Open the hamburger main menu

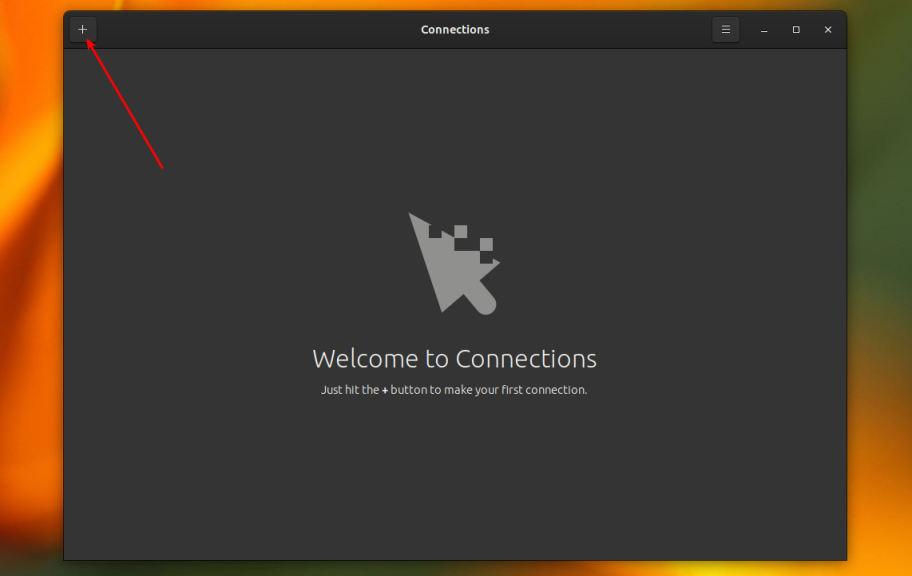(725, 29)
